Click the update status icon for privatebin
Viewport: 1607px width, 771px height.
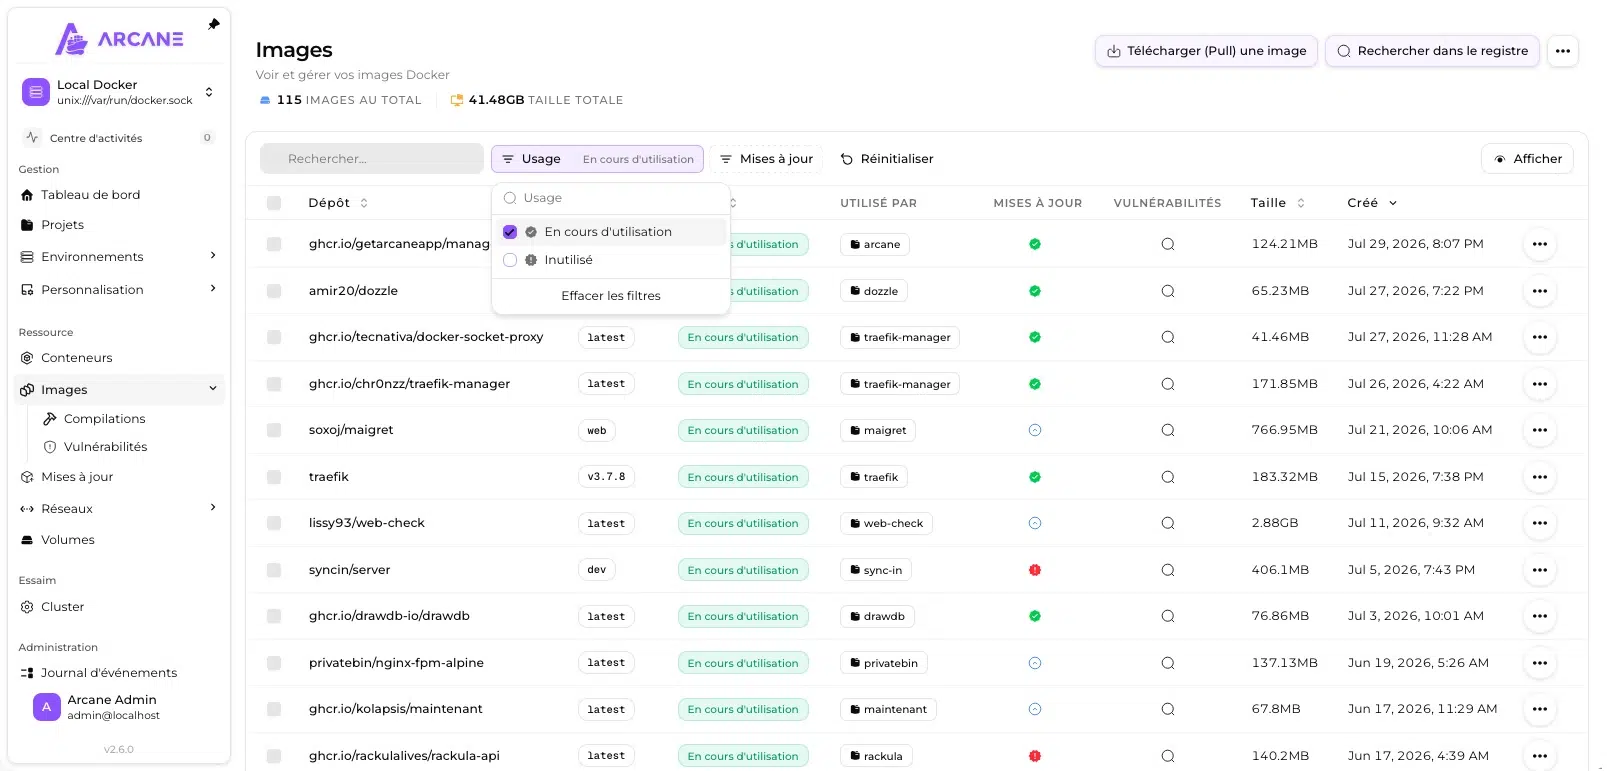(1035, 663)
